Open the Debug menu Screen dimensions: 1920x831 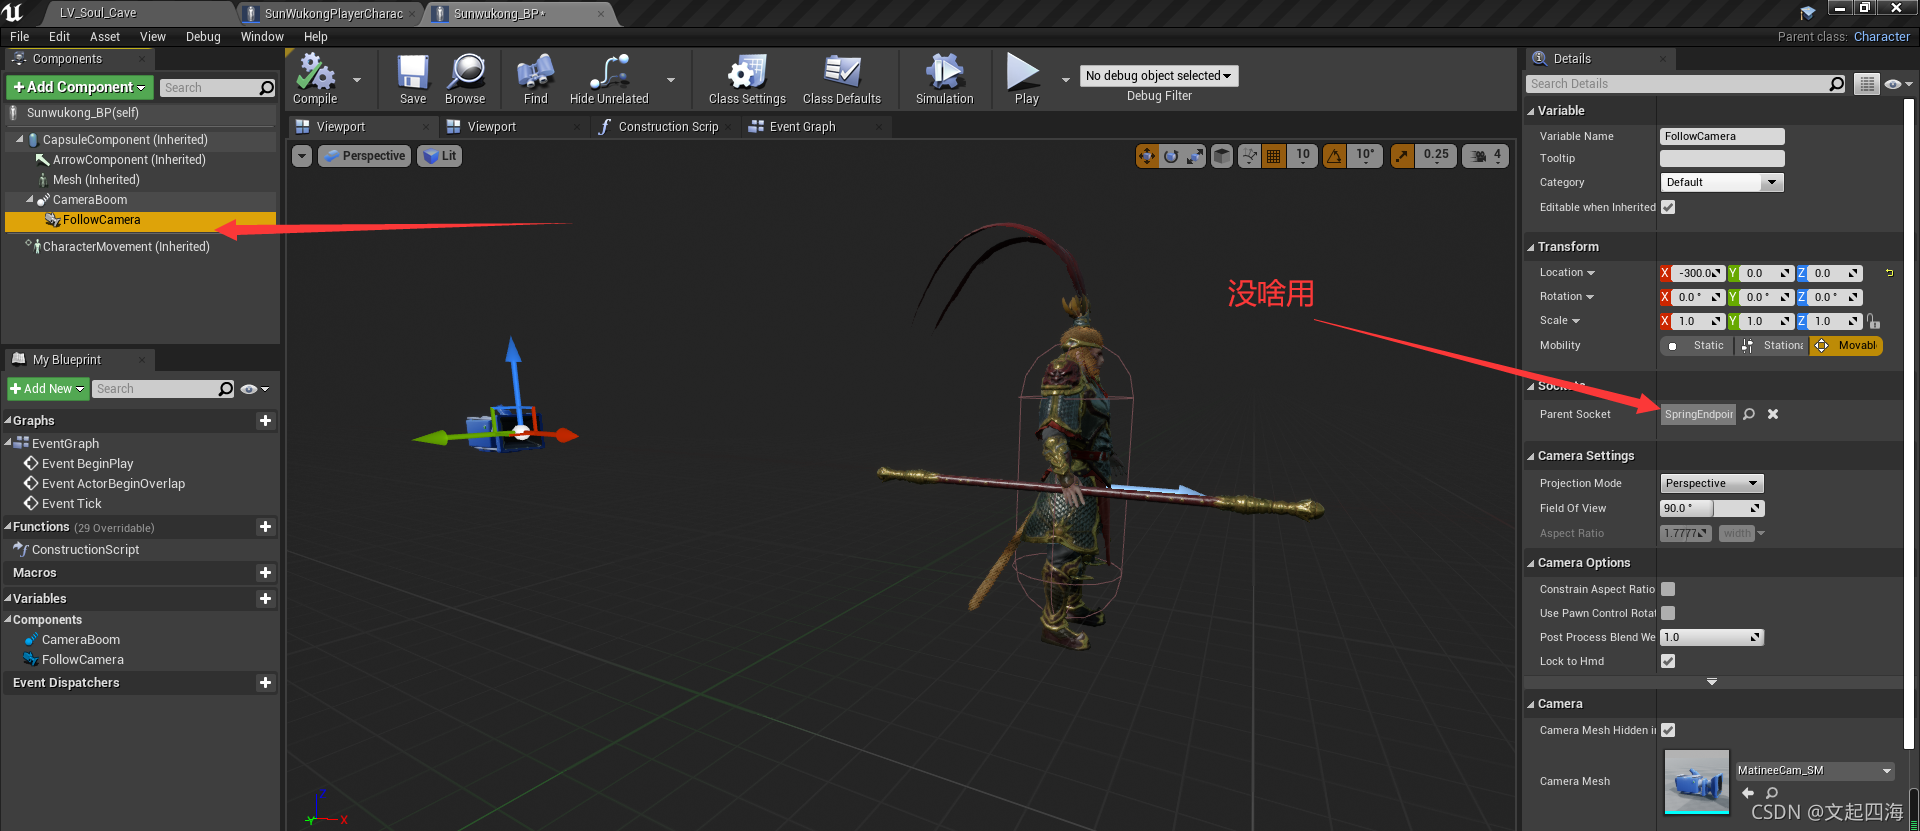click(x=203, y=37)
